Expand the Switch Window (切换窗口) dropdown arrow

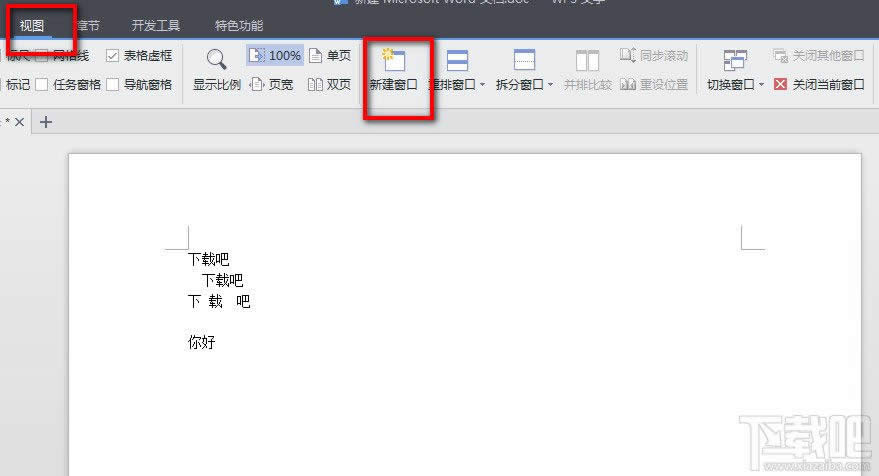tap(762, 86)
